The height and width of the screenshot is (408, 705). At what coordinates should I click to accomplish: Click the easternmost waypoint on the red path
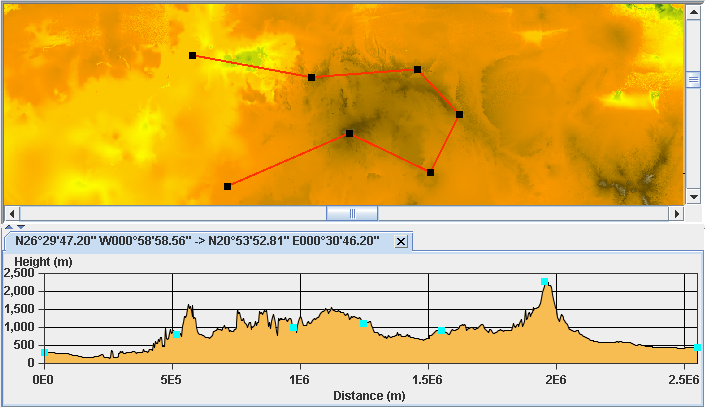pyautogui.click(x=459, y=115)
